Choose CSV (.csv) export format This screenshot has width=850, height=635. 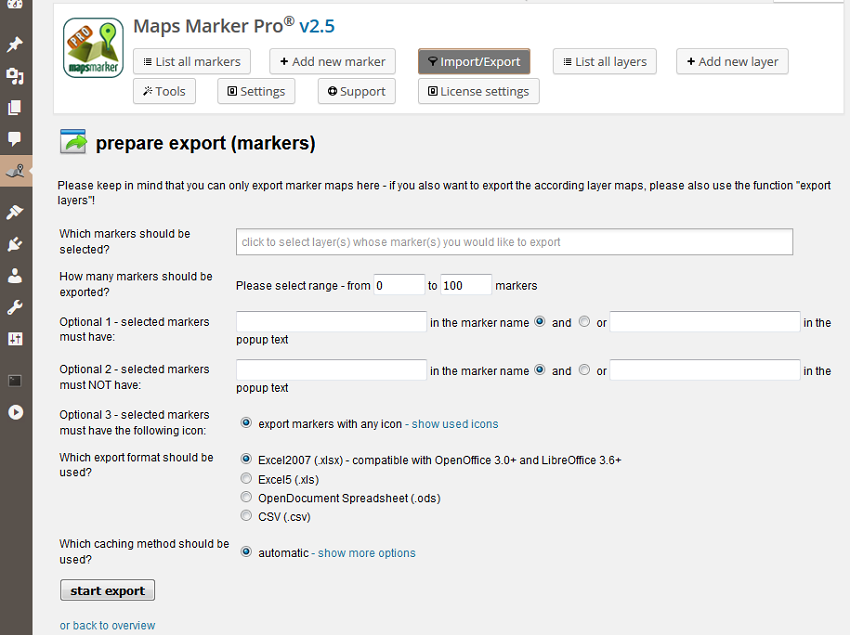[246, 515]
